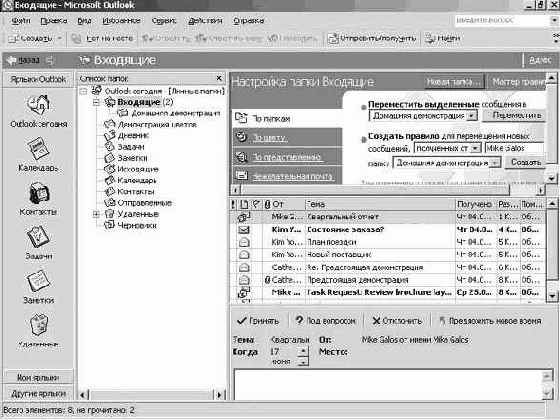Screen dimensions: 560x420
Task: Click Предложить новое время button
Action: click(x=490, y=321)
